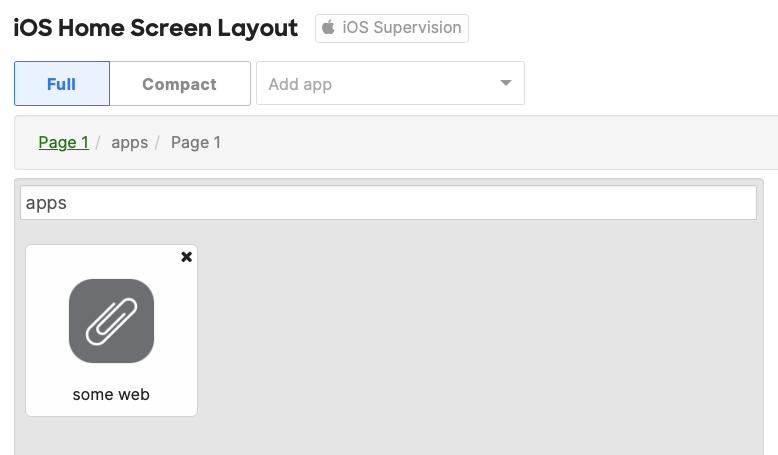
Task: Select the last Page 1 breadcrumb item
Action: [x=196, y=142]
